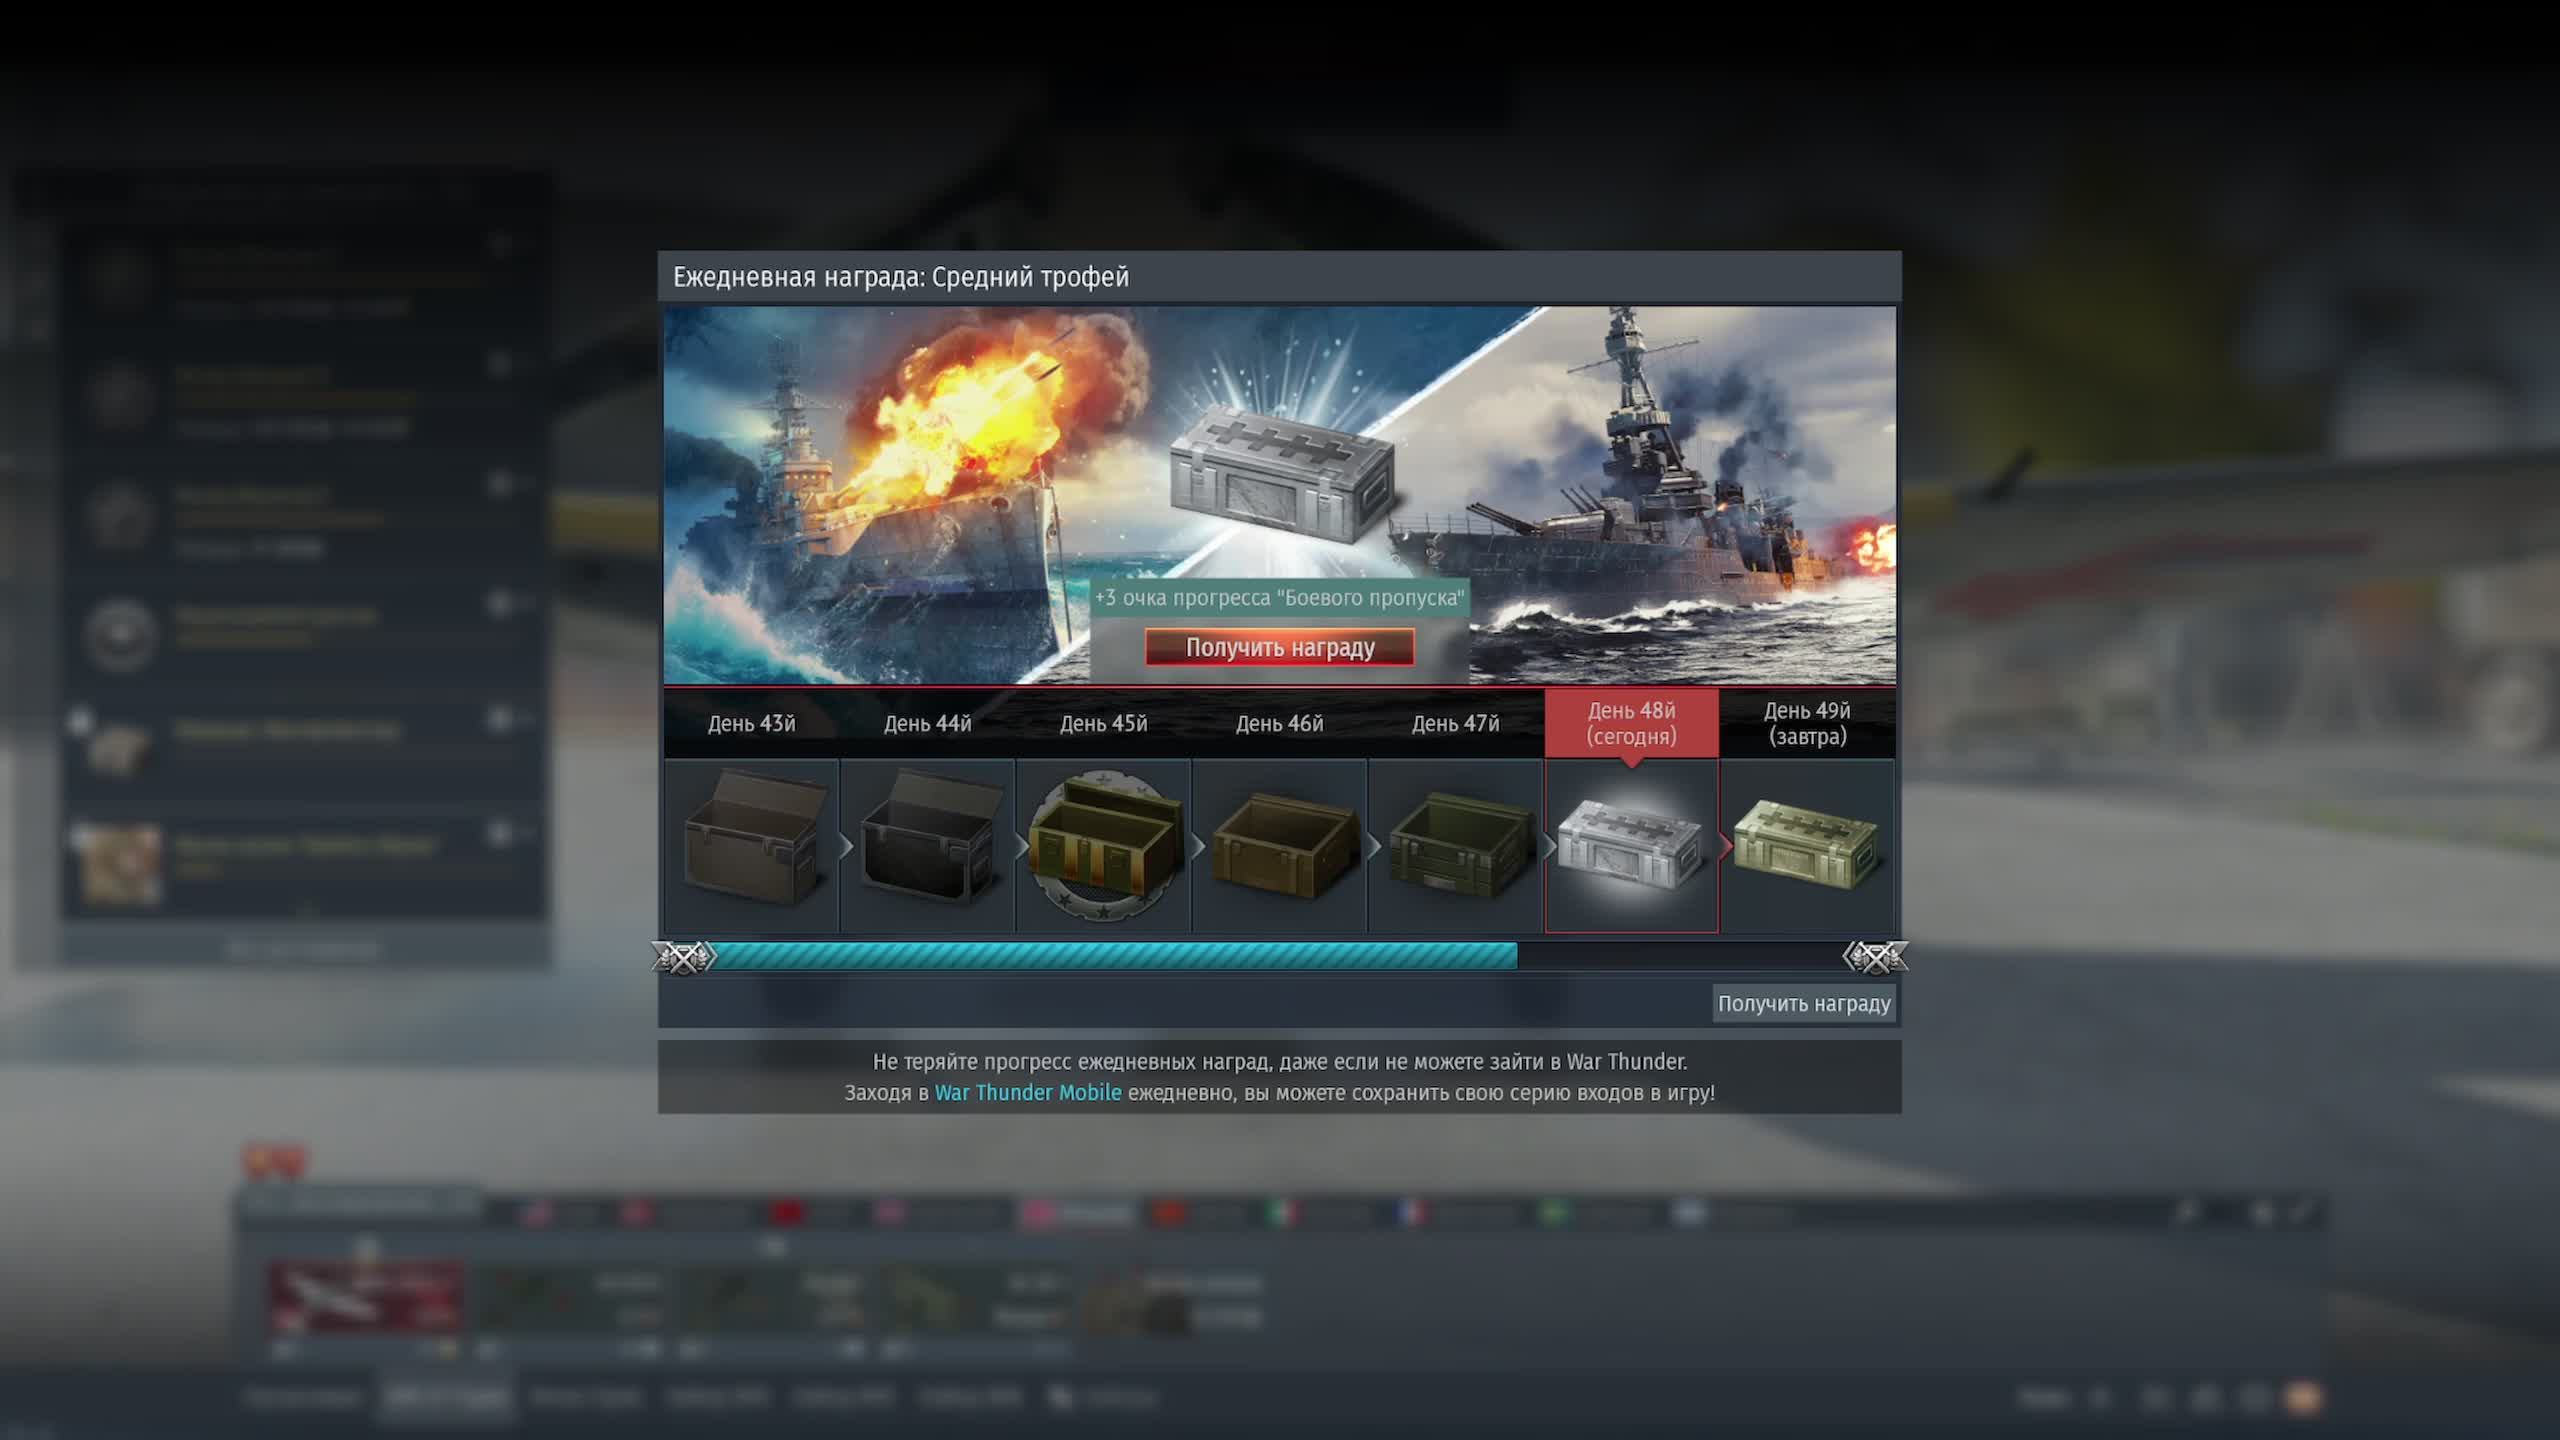Select the День 44й tab
This screenshot has height=1440, width=2560.
pos(927,723)
